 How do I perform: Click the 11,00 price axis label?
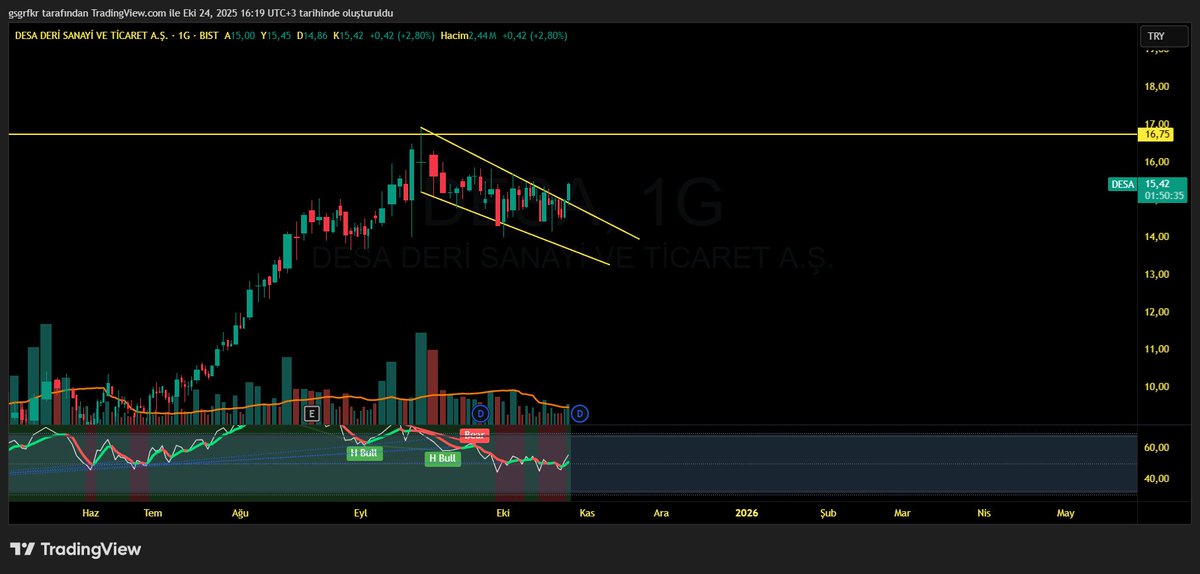(x=1157, y=349)
